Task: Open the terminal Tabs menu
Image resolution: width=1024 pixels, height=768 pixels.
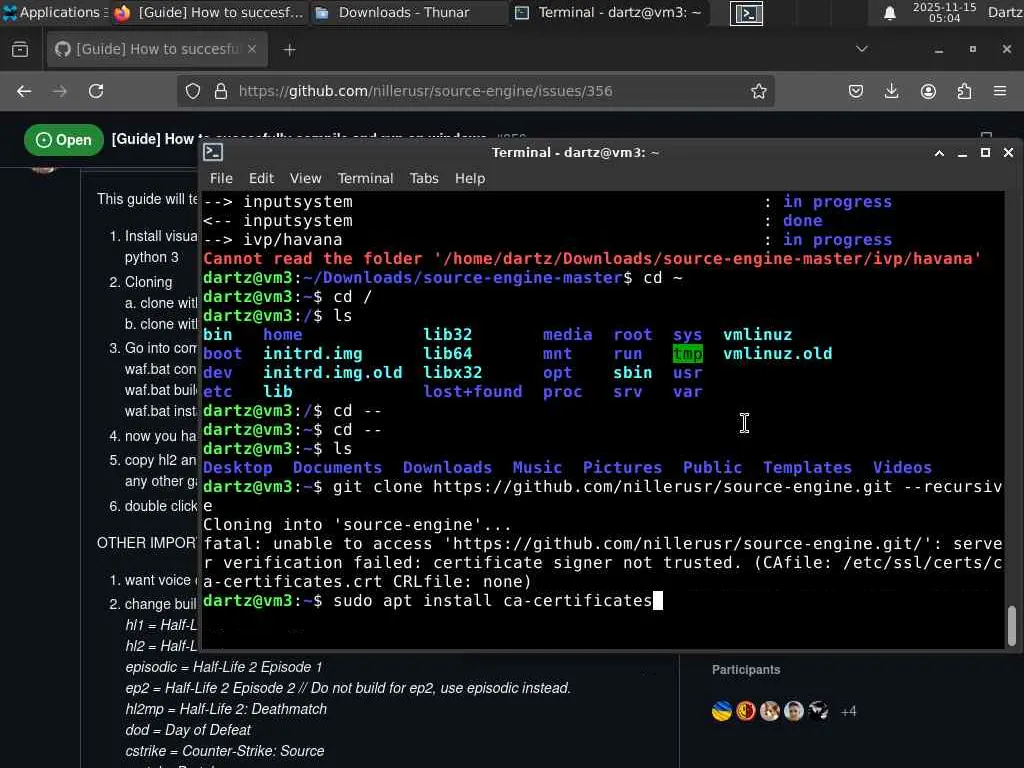Action: click(424, 178)
